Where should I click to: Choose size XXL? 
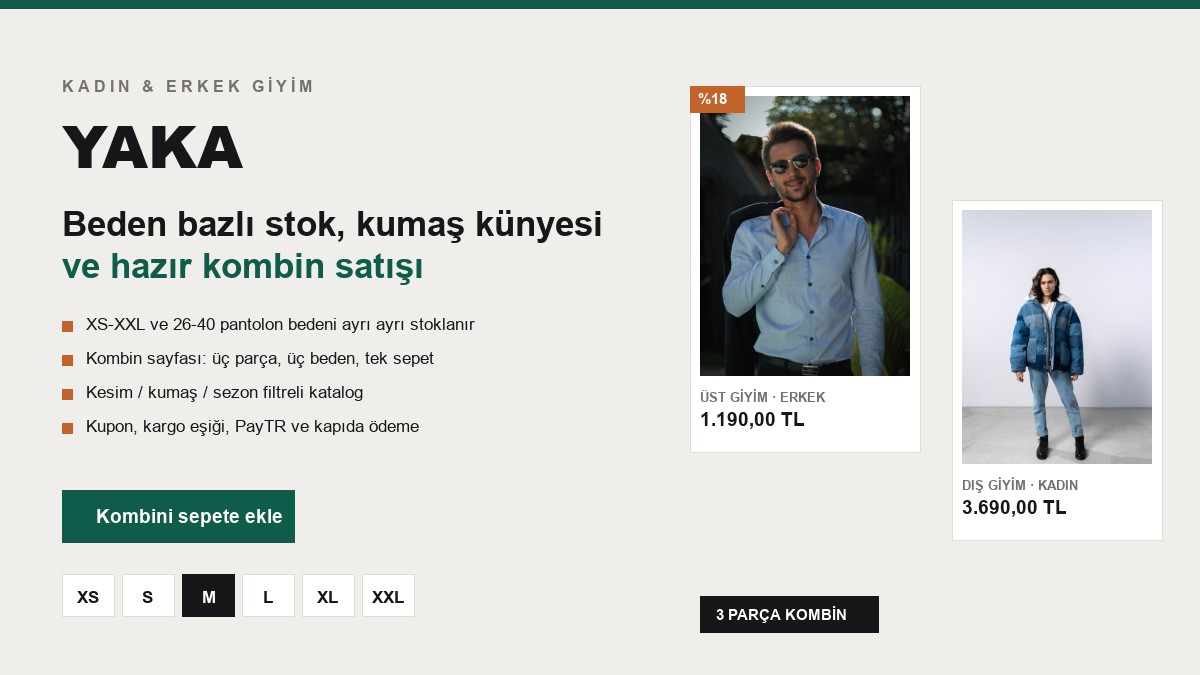point(388,596)
